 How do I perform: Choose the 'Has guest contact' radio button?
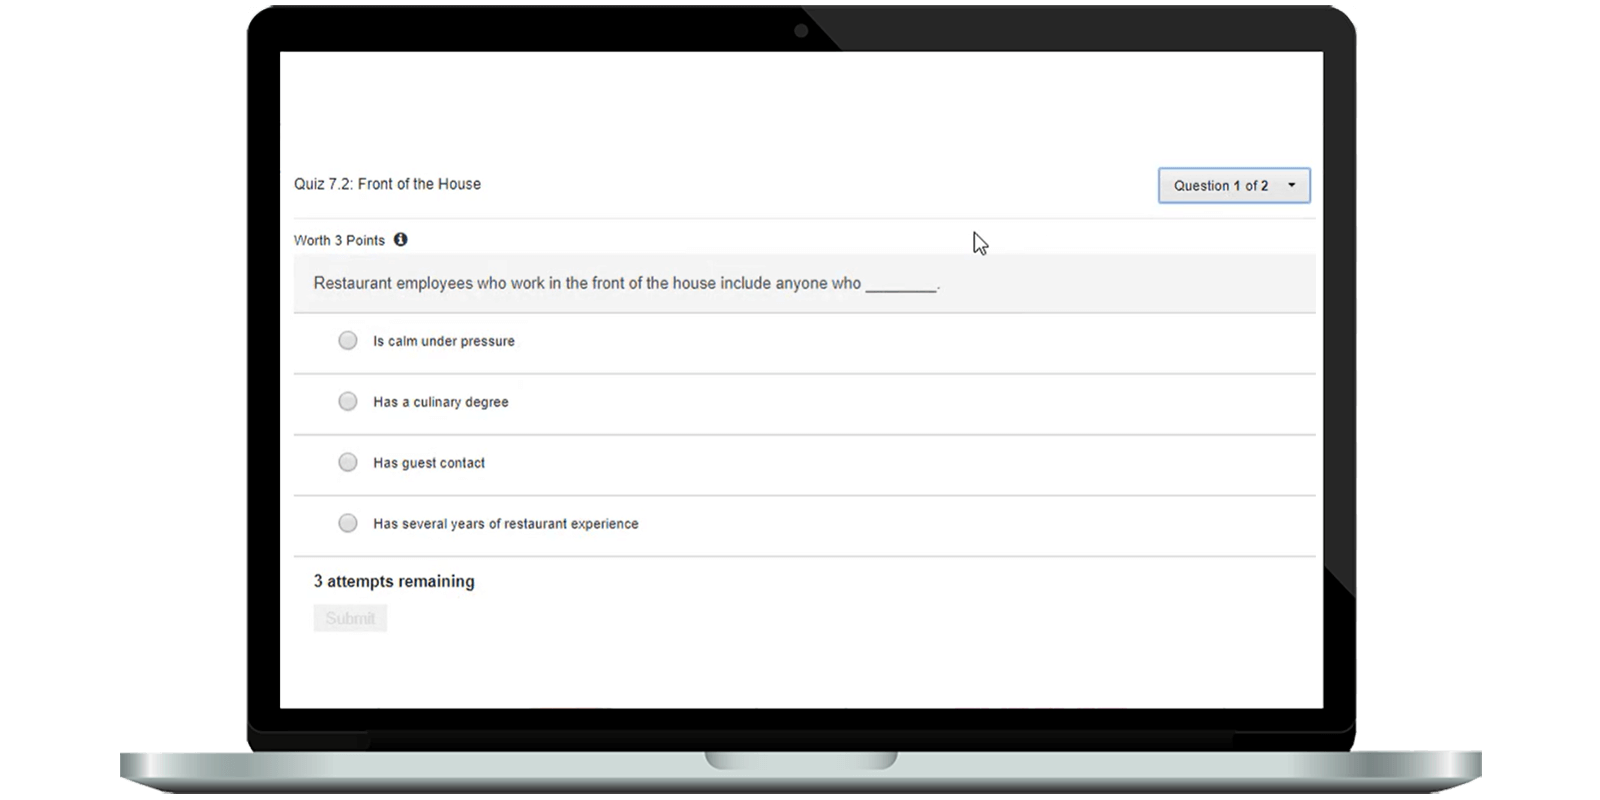[348, 463]
